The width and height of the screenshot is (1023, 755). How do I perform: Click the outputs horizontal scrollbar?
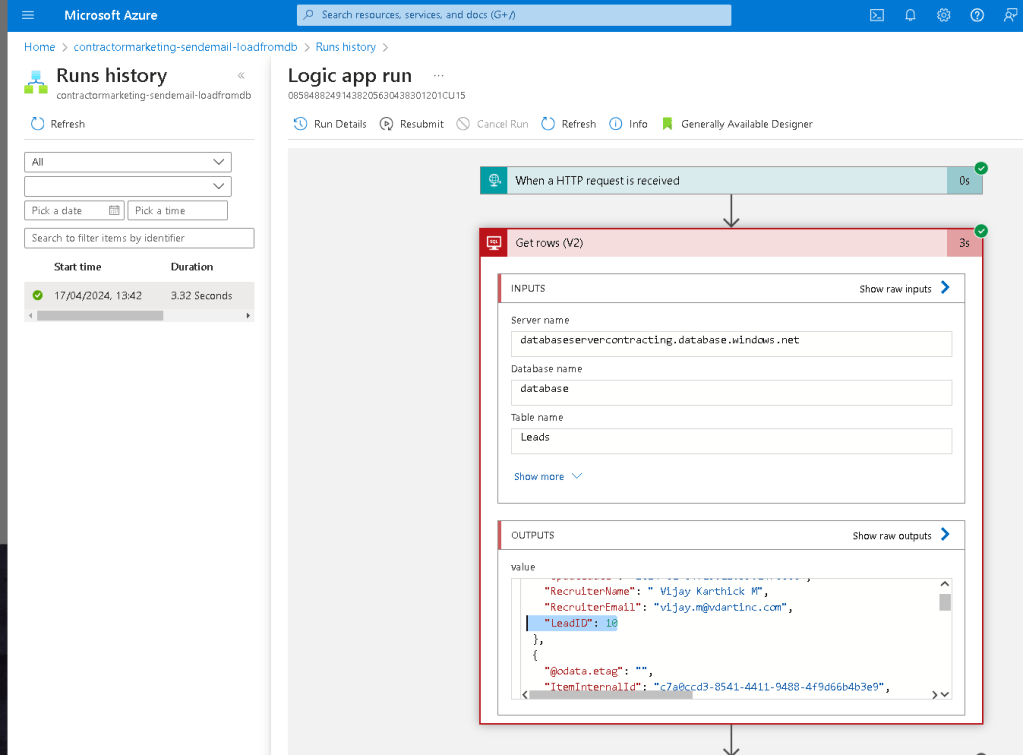tap(611, 695)
